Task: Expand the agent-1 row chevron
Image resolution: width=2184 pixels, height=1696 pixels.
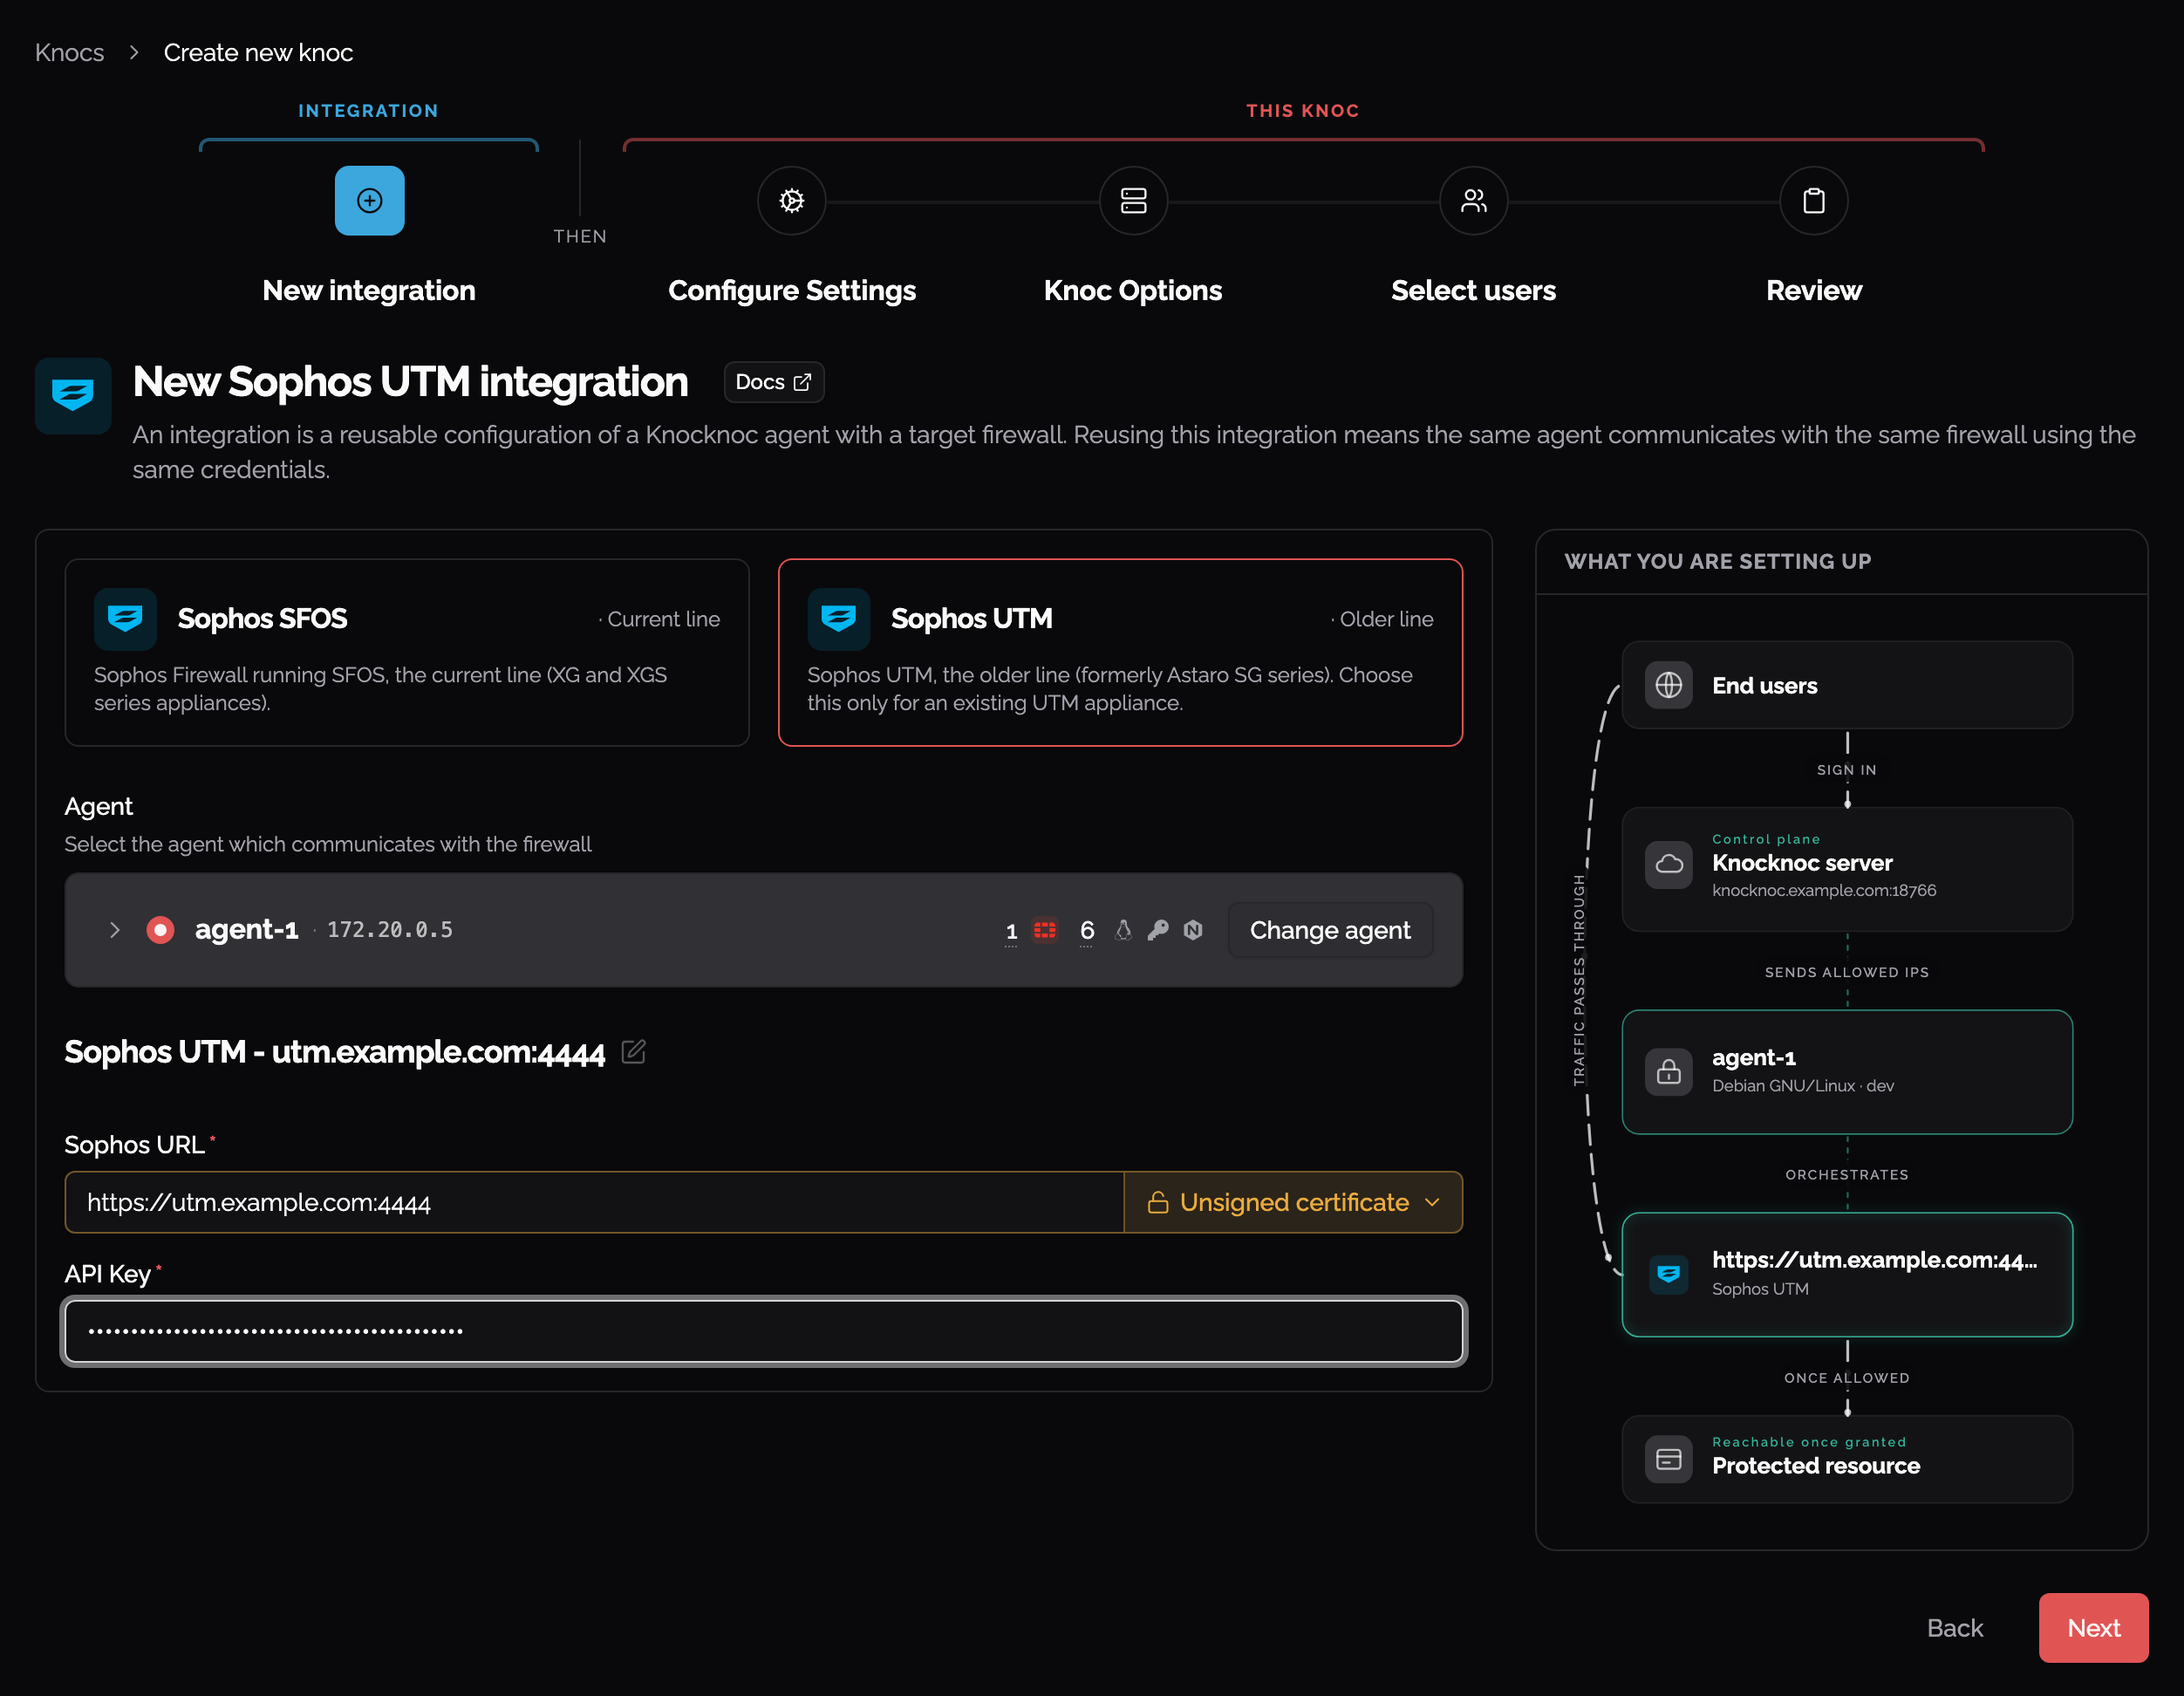Action: coord(114,930)
